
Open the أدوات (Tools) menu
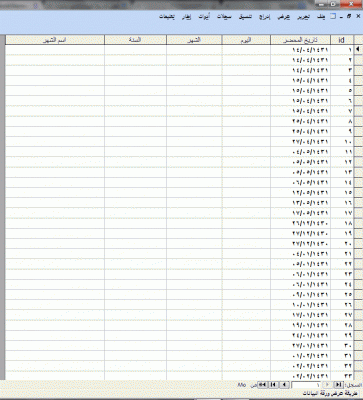204,17
